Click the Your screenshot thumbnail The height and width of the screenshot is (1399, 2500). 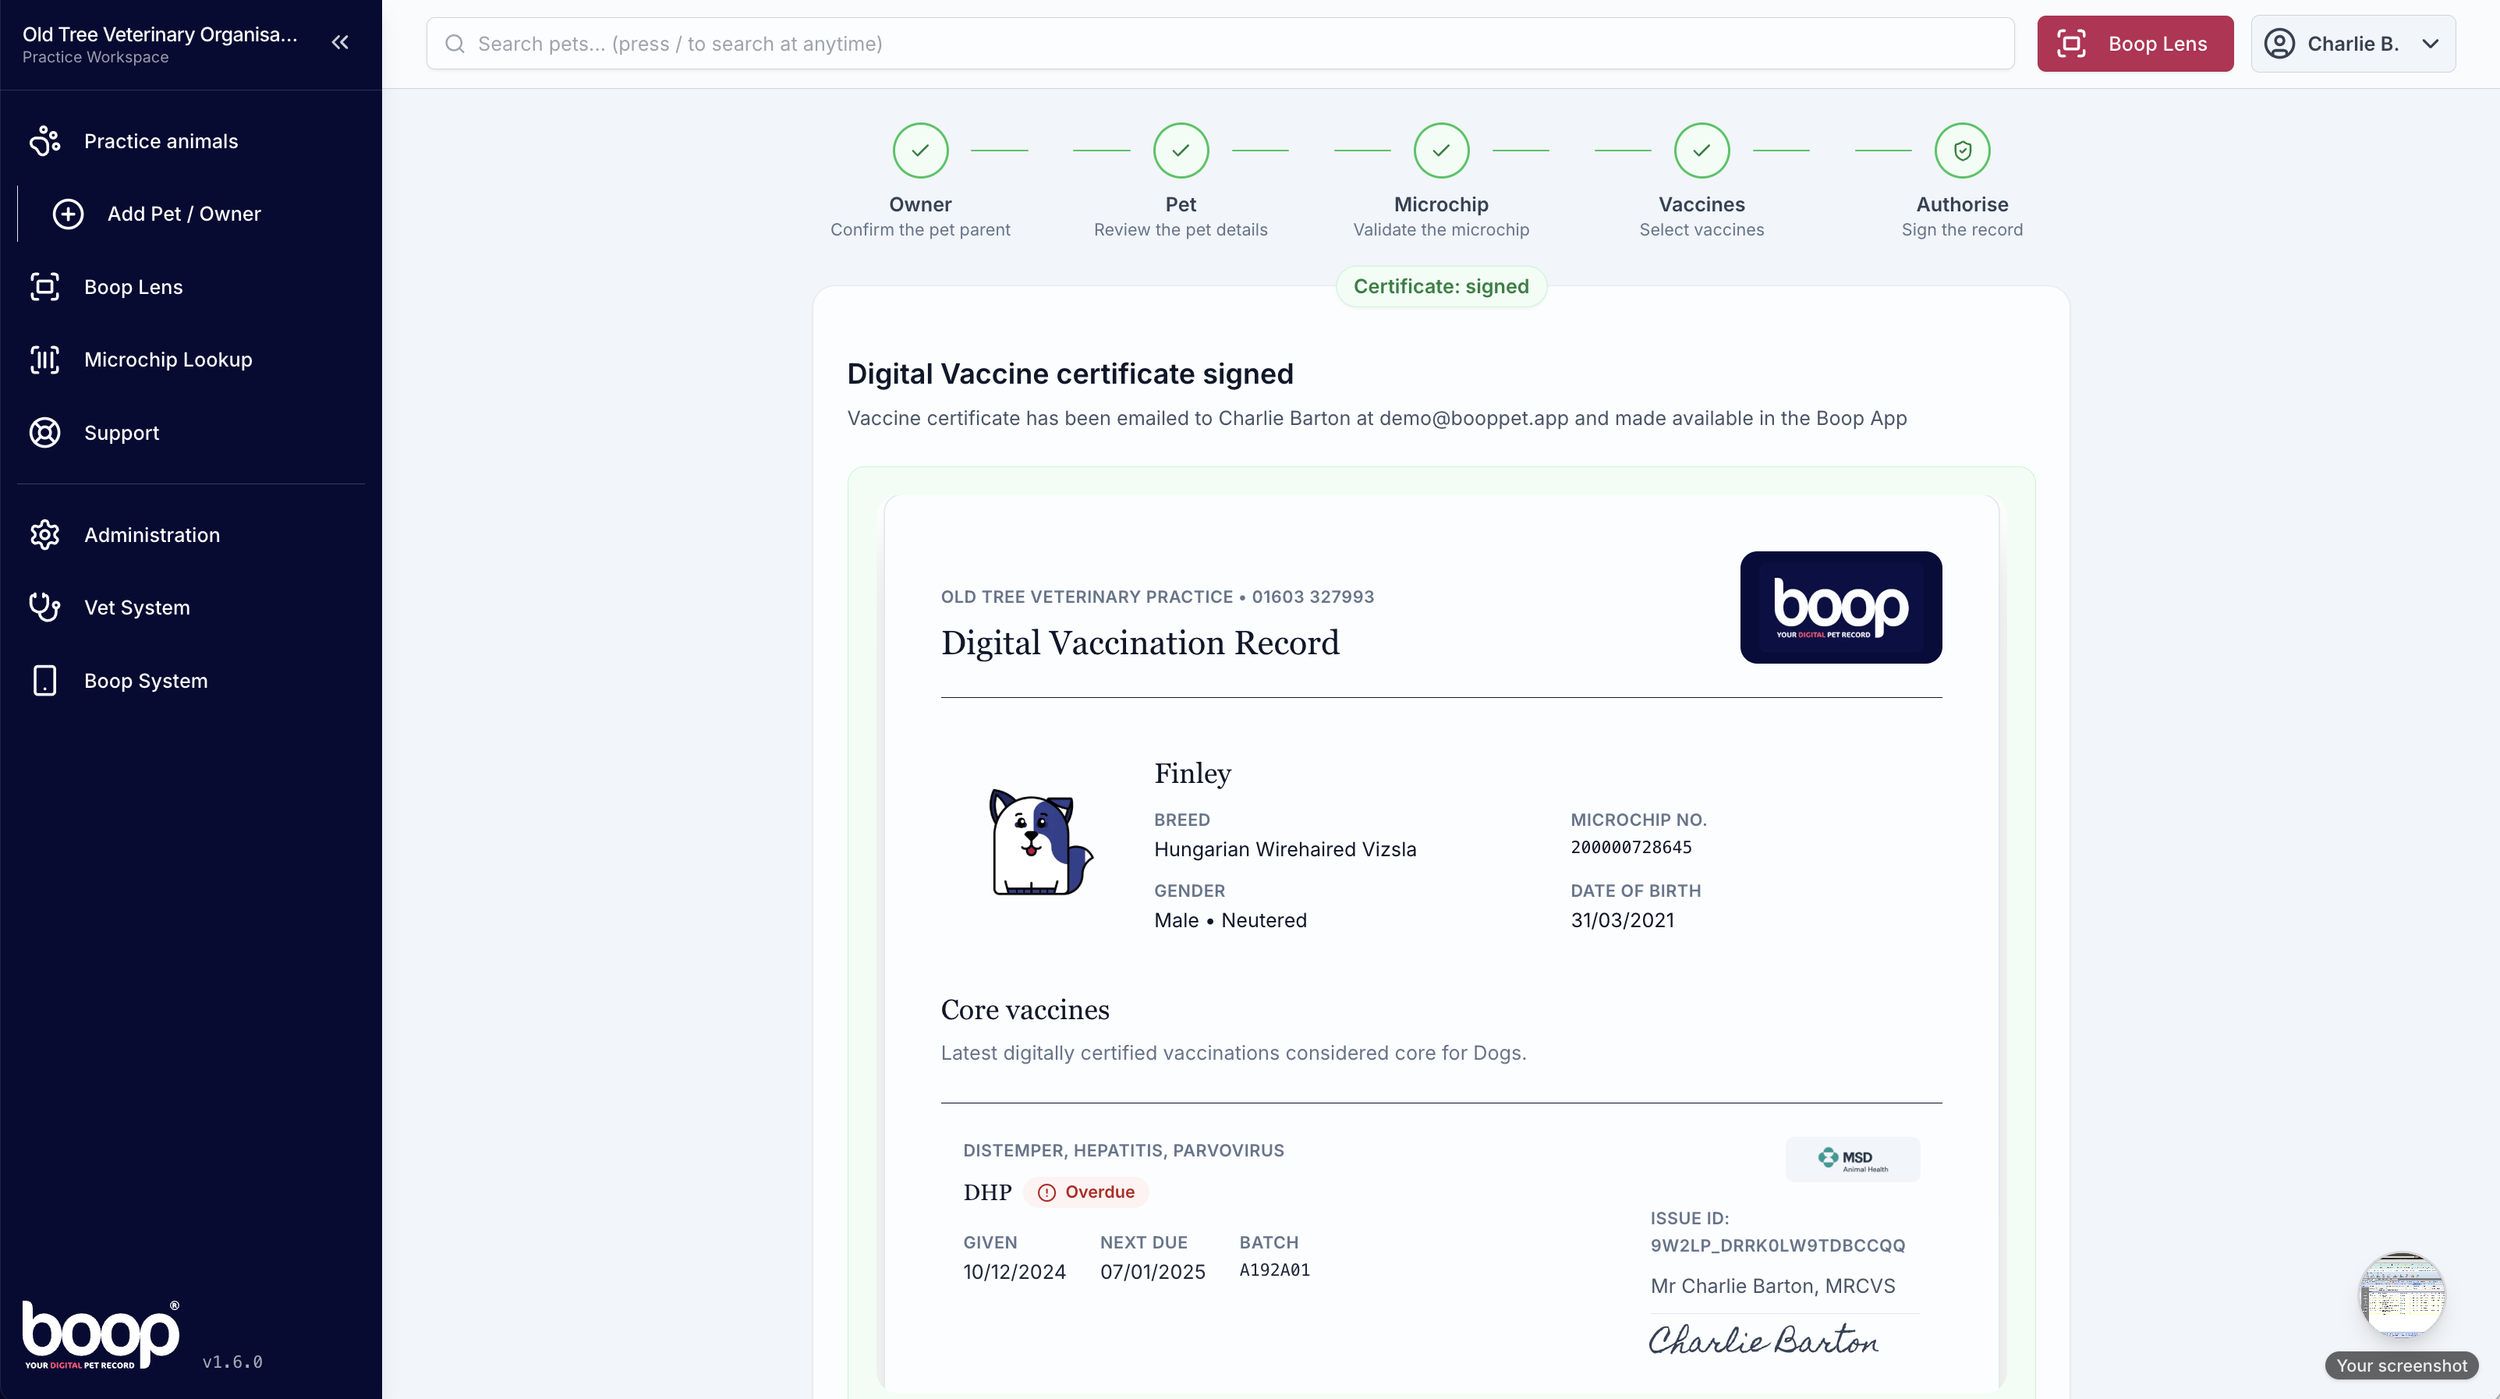coord(2401,1296)
